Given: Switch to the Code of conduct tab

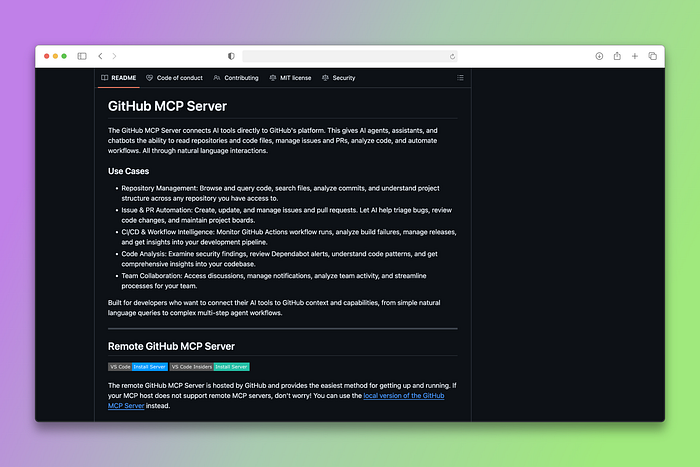Looking at the screenshot, I should [175, 78].
